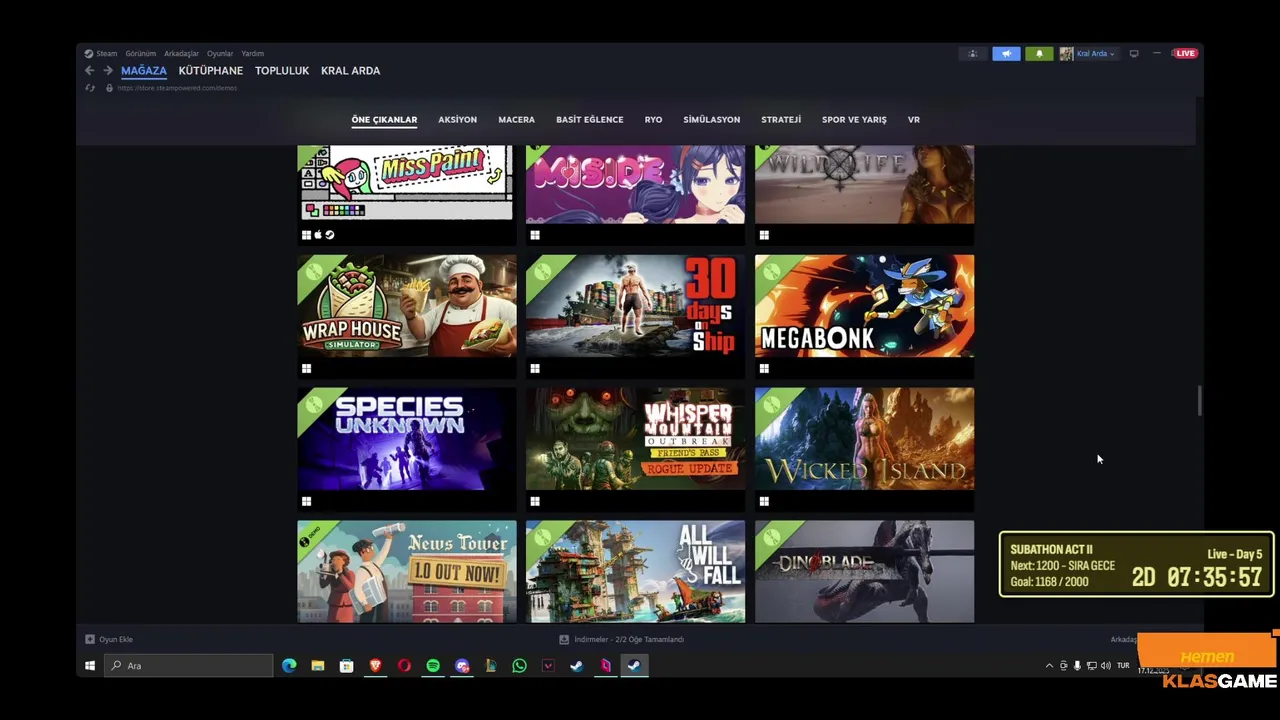Launch the Opera browser from the taskbar

(x=404, y=665)
